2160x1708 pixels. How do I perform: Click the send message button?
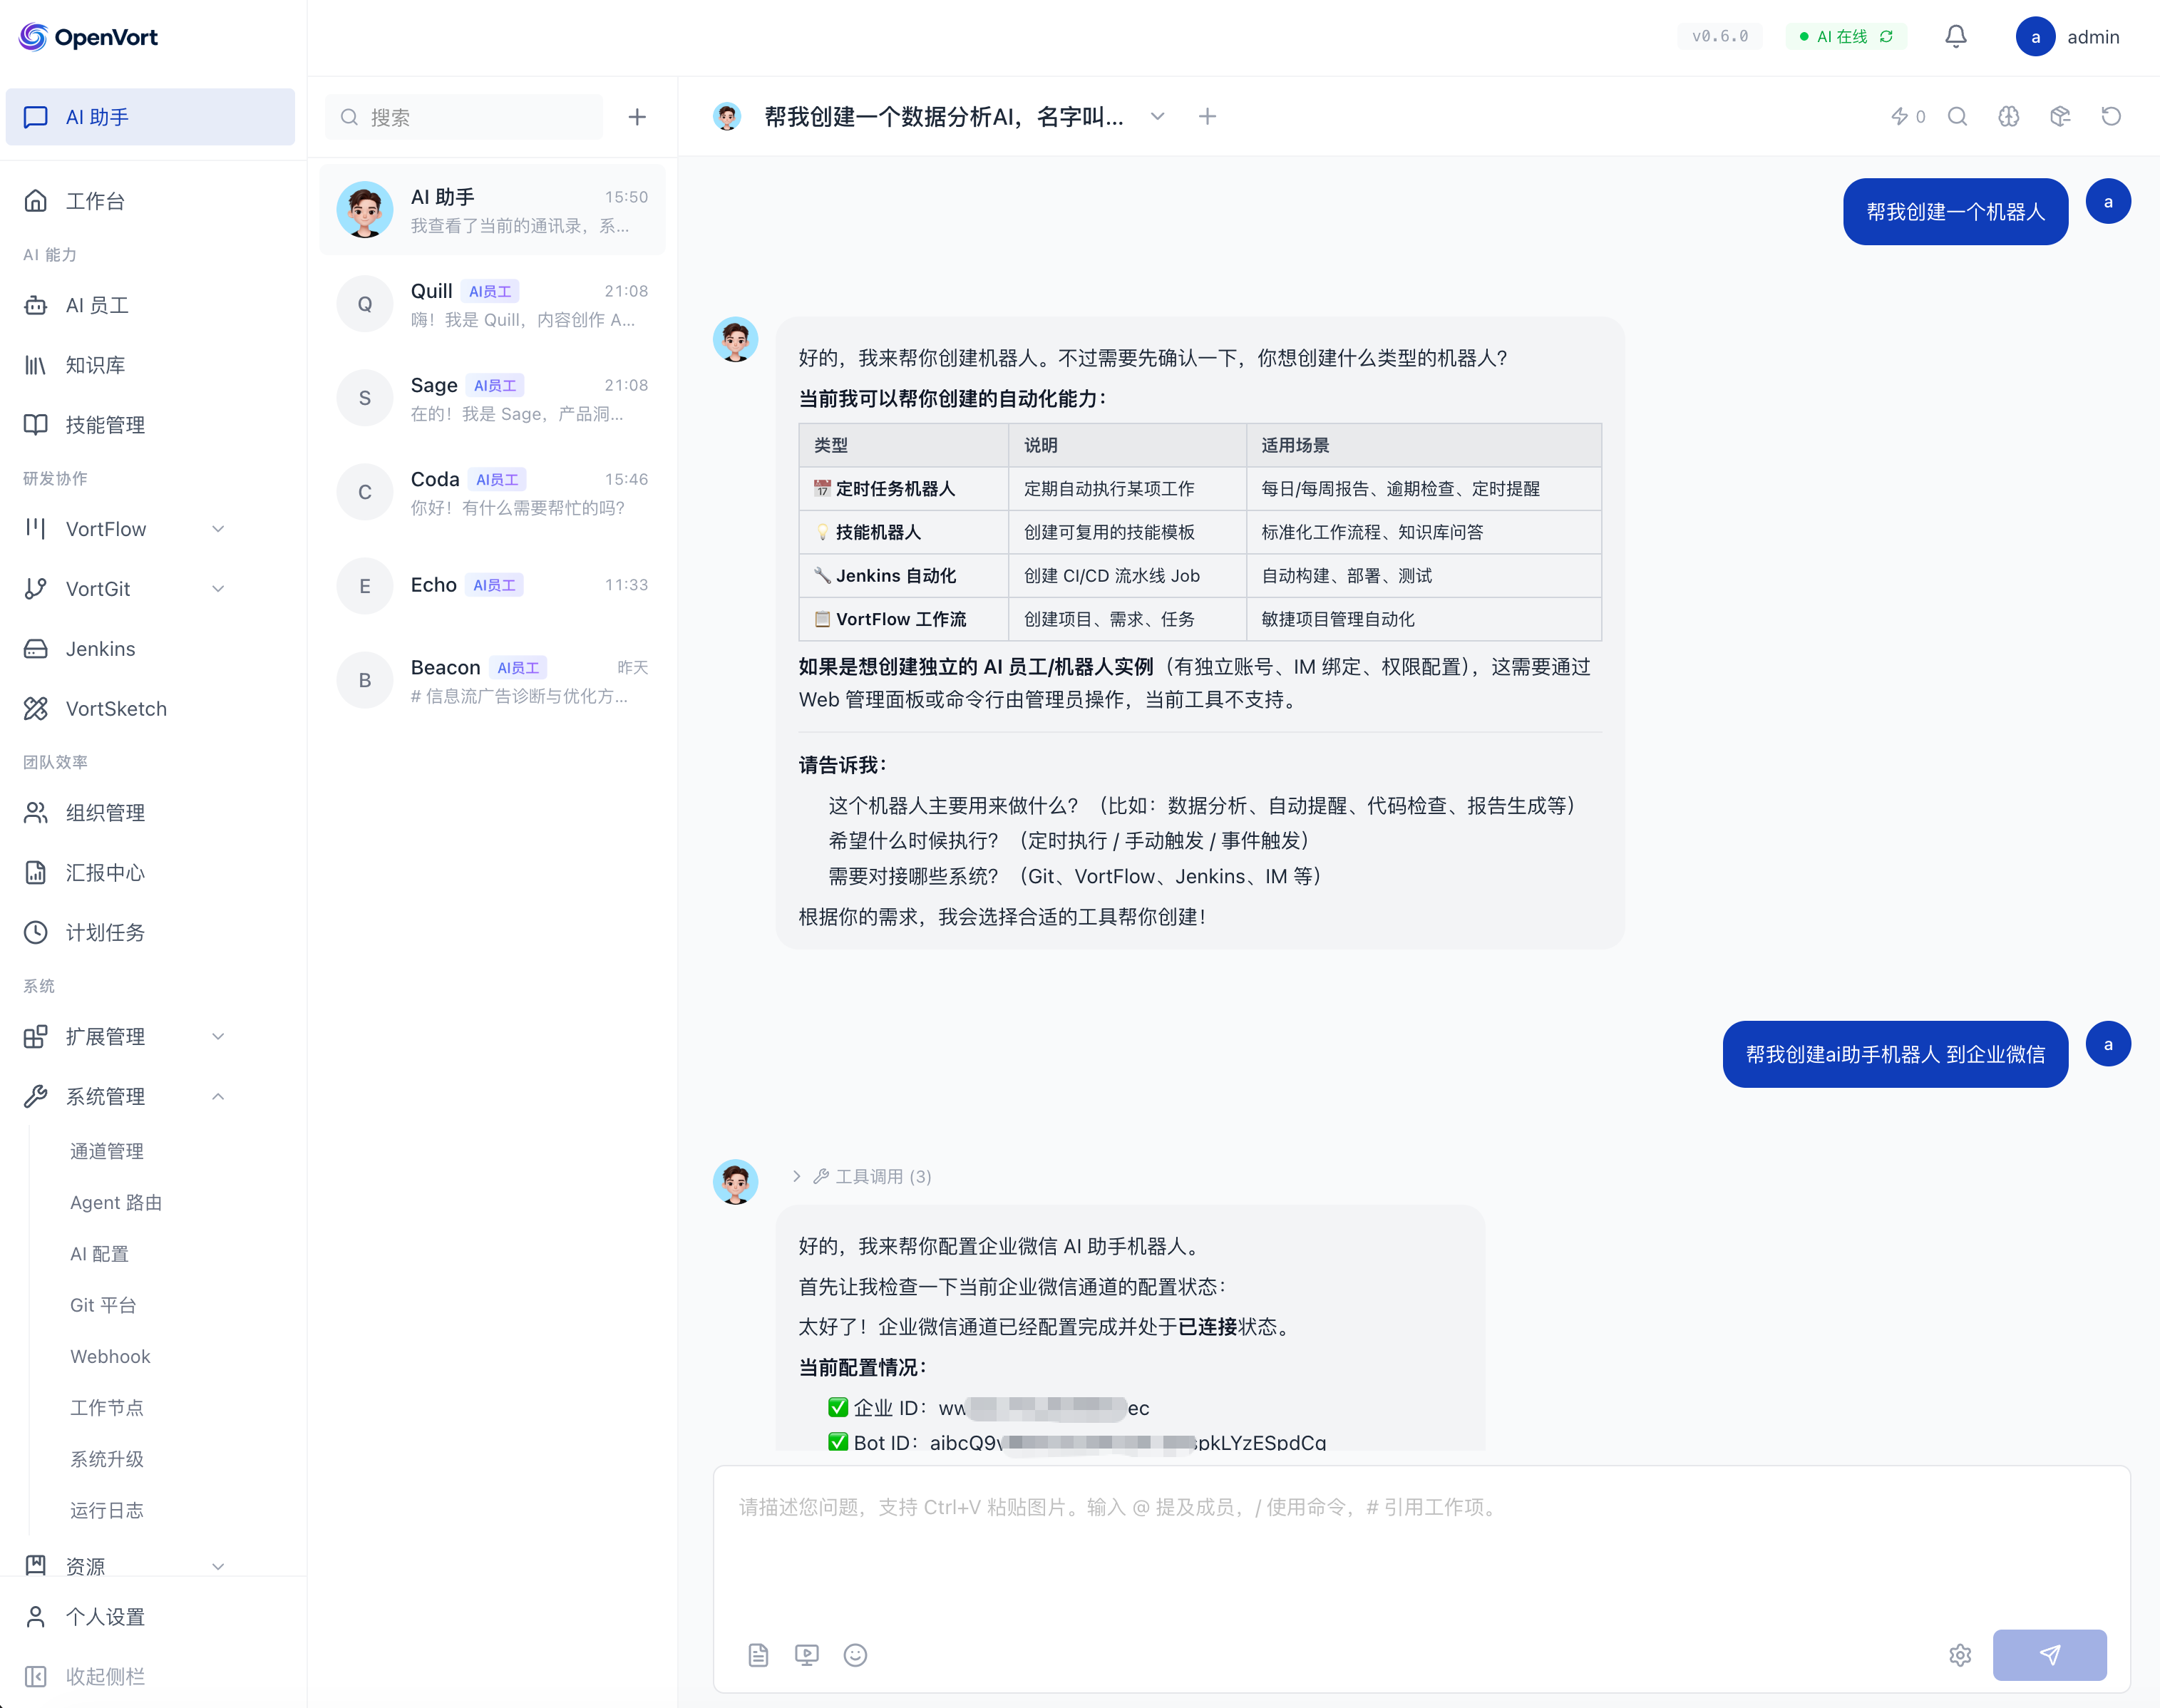(x=2049, y=1655)
